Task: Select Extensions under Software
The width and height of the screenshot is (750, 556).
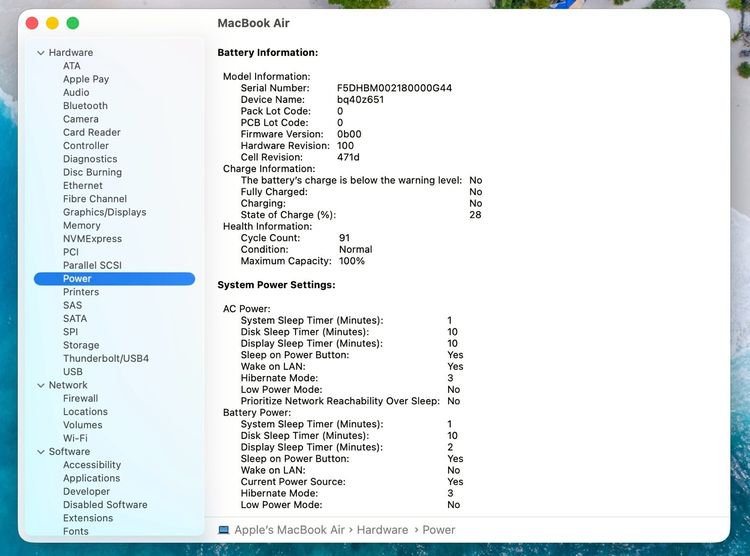Action: [88, 518]
